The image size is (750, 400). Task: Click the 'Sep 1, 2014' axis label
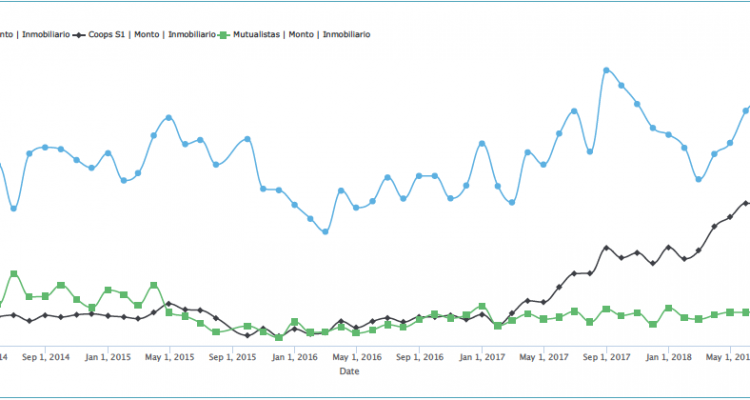click(x=45, y=356)
